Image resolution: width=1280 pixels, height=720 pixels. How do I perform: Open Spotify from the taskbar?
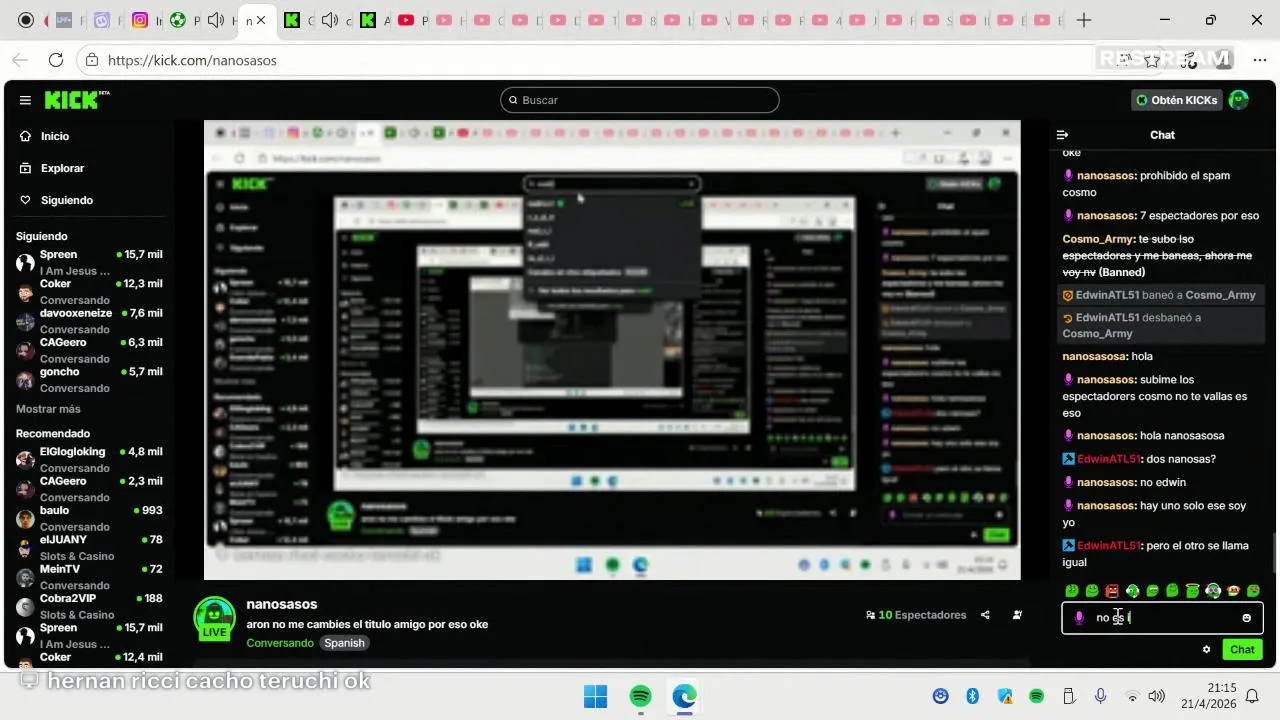pos(640,696)
